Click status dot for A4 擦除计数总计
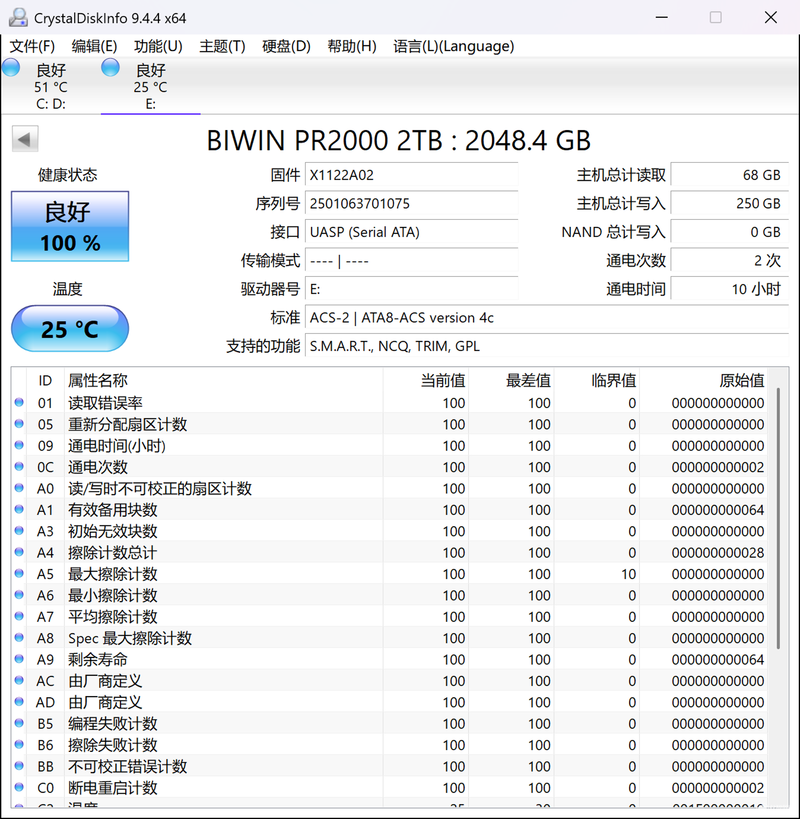The image size is (800, 819). [19, 552]
